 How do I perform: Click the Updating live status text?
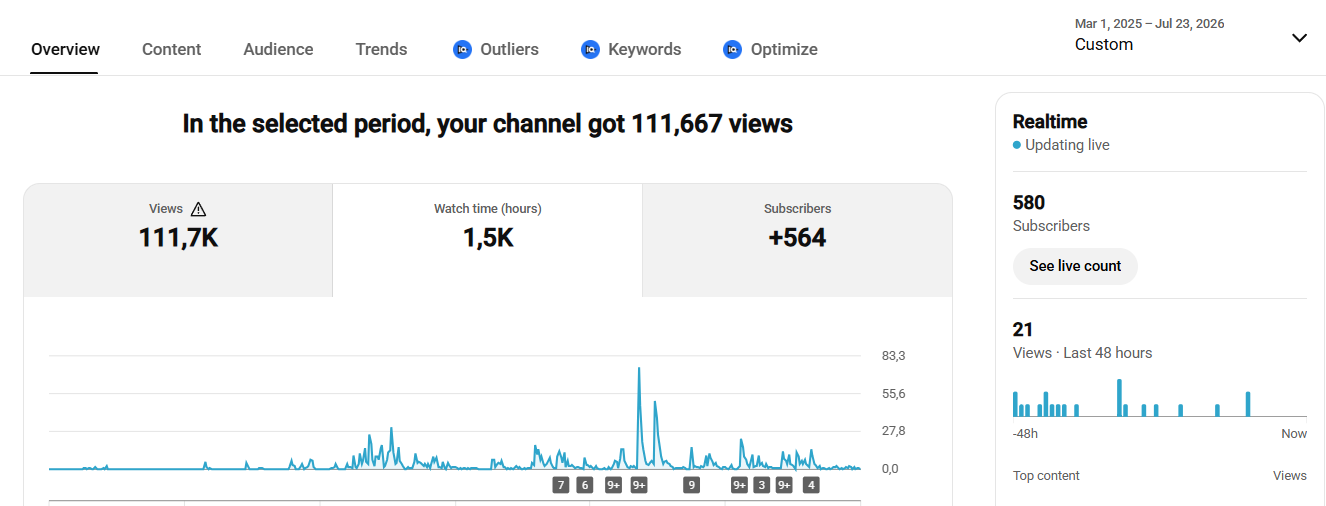pos(1067,145)
